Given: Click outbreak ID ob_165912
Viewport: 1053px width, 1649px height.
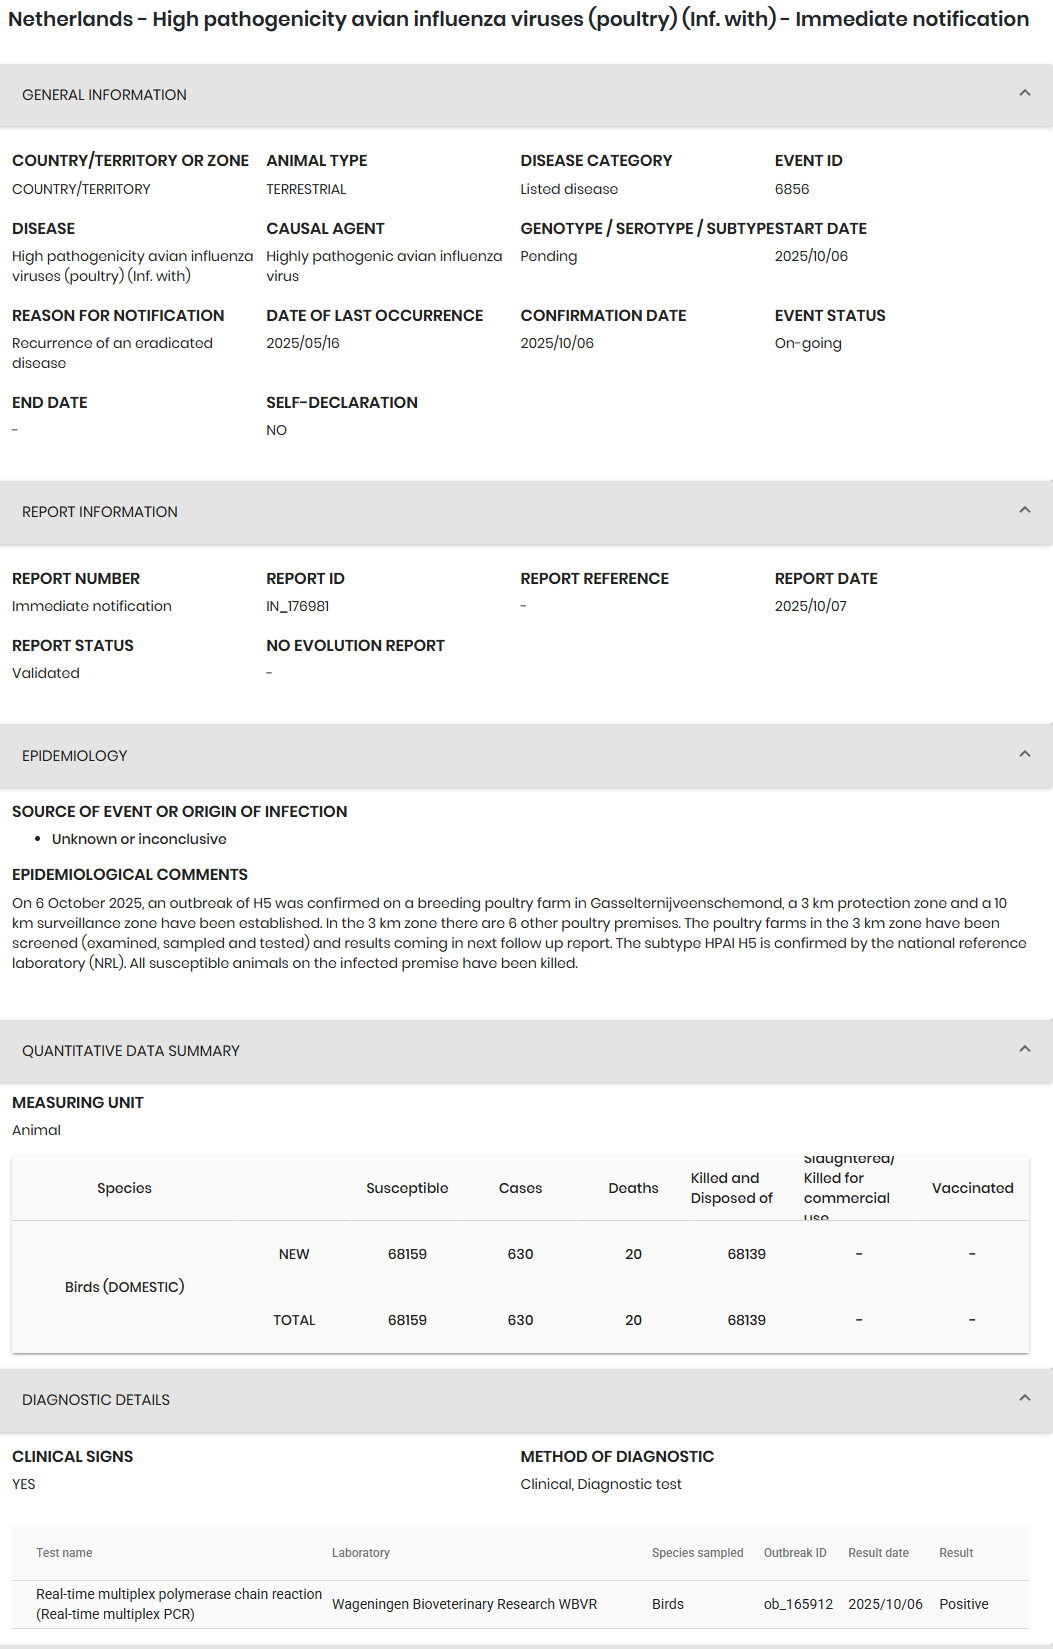Looking at the screenshot, I should click(798, 1604).
